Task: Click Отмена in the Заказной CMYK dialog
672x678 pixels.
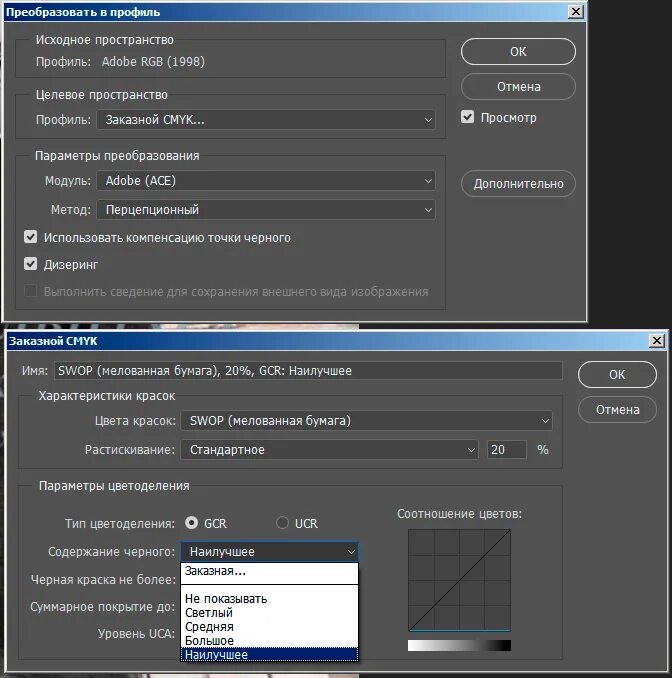Action: [x=617, y=409]
